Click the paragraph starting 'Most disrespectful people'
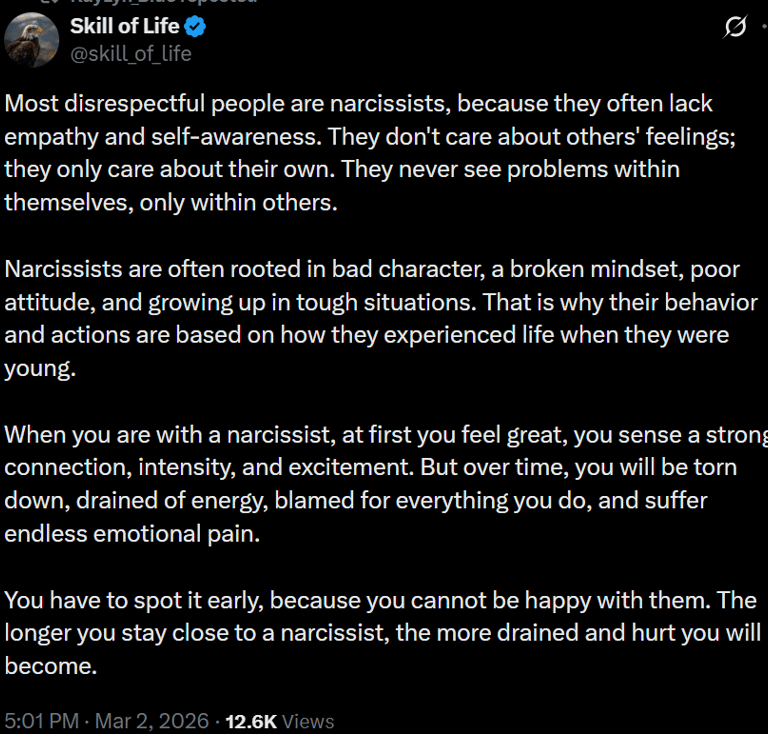 click(x=370, y=153)
